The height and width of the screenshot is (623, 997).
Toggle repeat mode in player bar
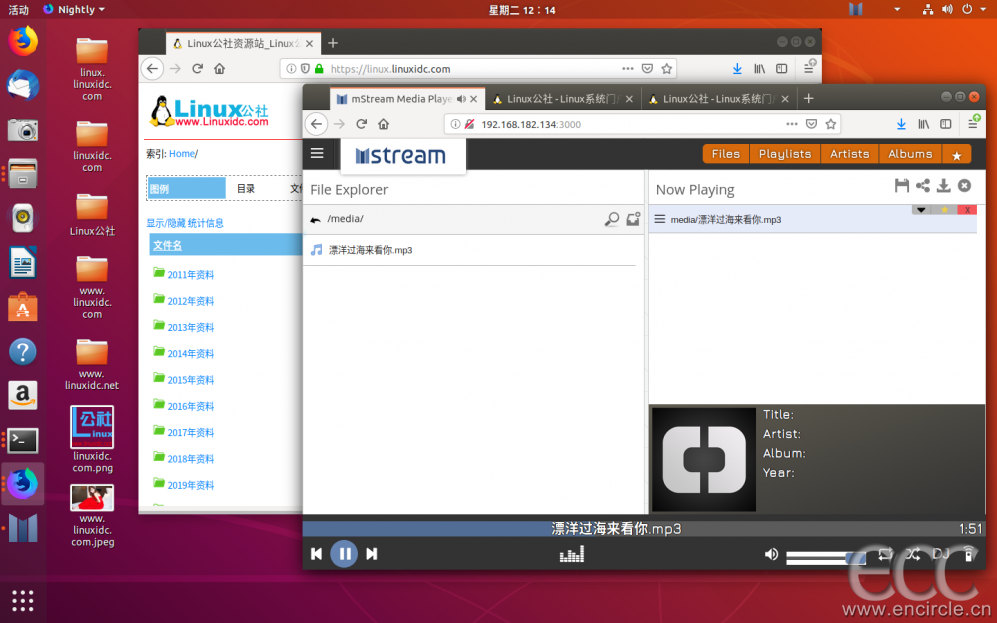click(885, 554)
